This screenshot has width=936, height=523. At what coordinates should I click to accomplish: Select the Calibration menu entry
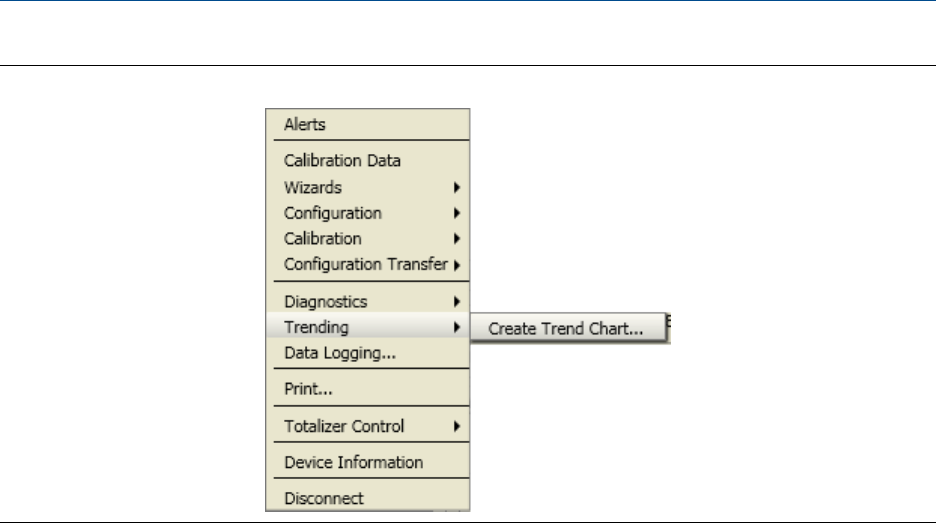323,239
